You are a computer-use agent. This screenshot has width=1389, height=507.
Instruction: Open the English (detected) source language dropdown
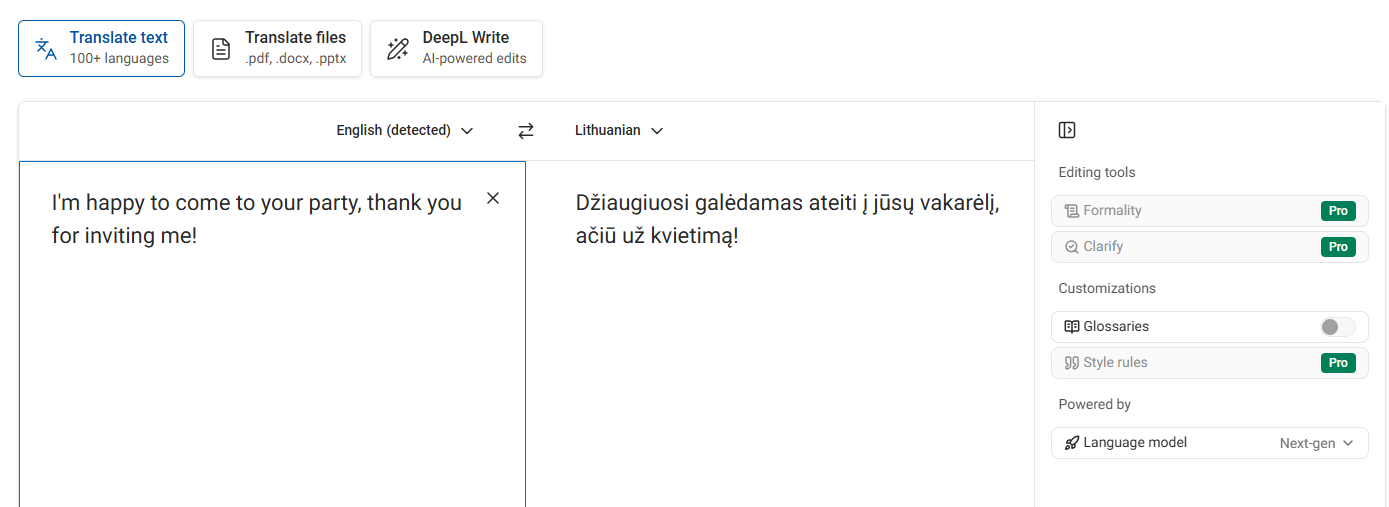(x=405, y=130)
